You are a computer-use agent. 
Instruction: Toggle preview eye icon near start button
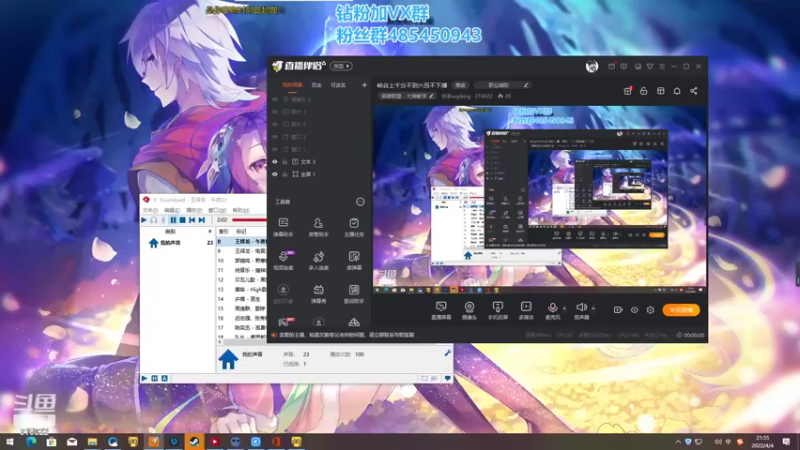(x=634, y=310)
